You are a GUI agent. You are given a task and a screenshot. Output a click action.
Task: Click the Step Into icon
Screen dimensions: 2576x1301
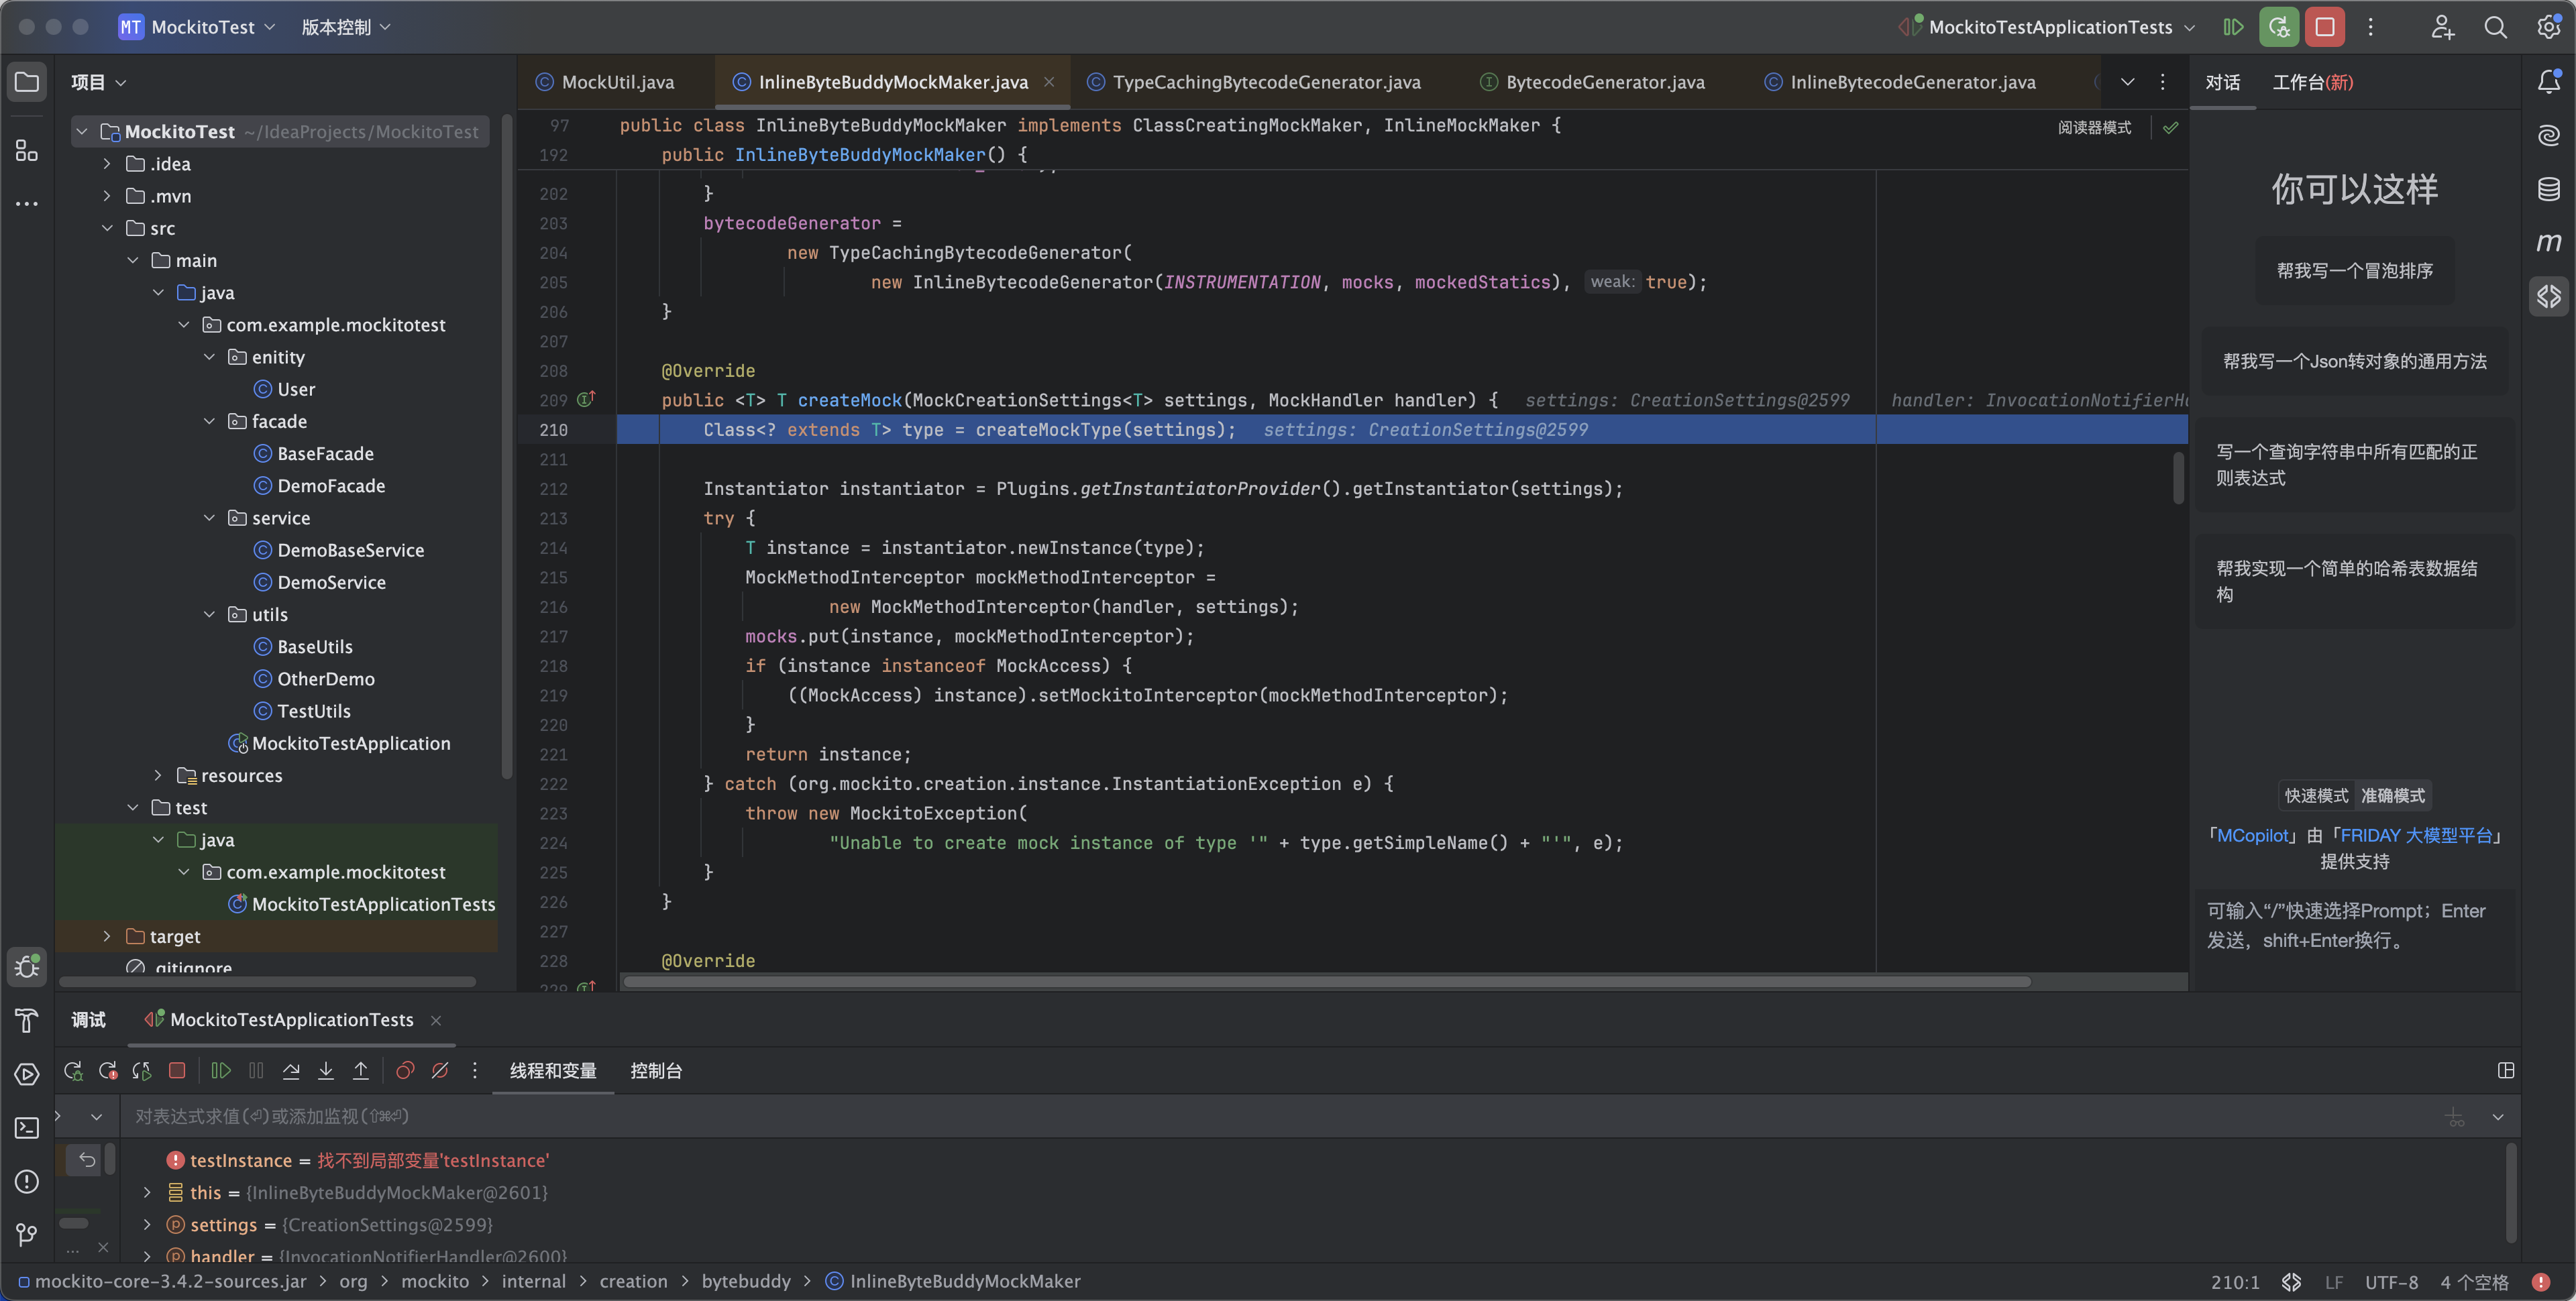pos(326,1071)
